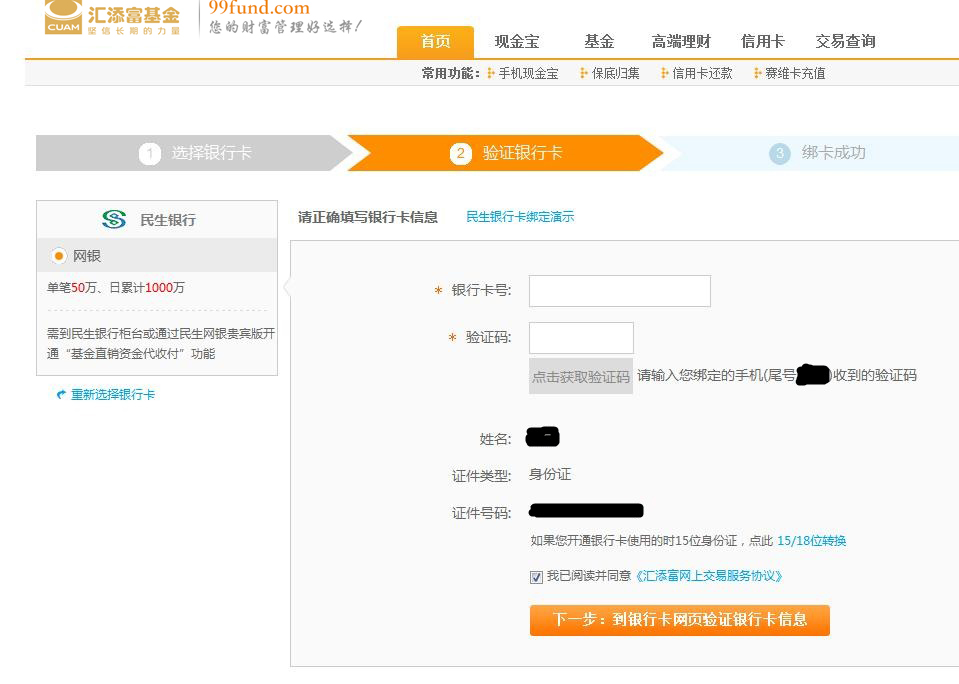Click the 民生银行 bank logo icon
The image size is (959, 684).
[x=114, y=220]
